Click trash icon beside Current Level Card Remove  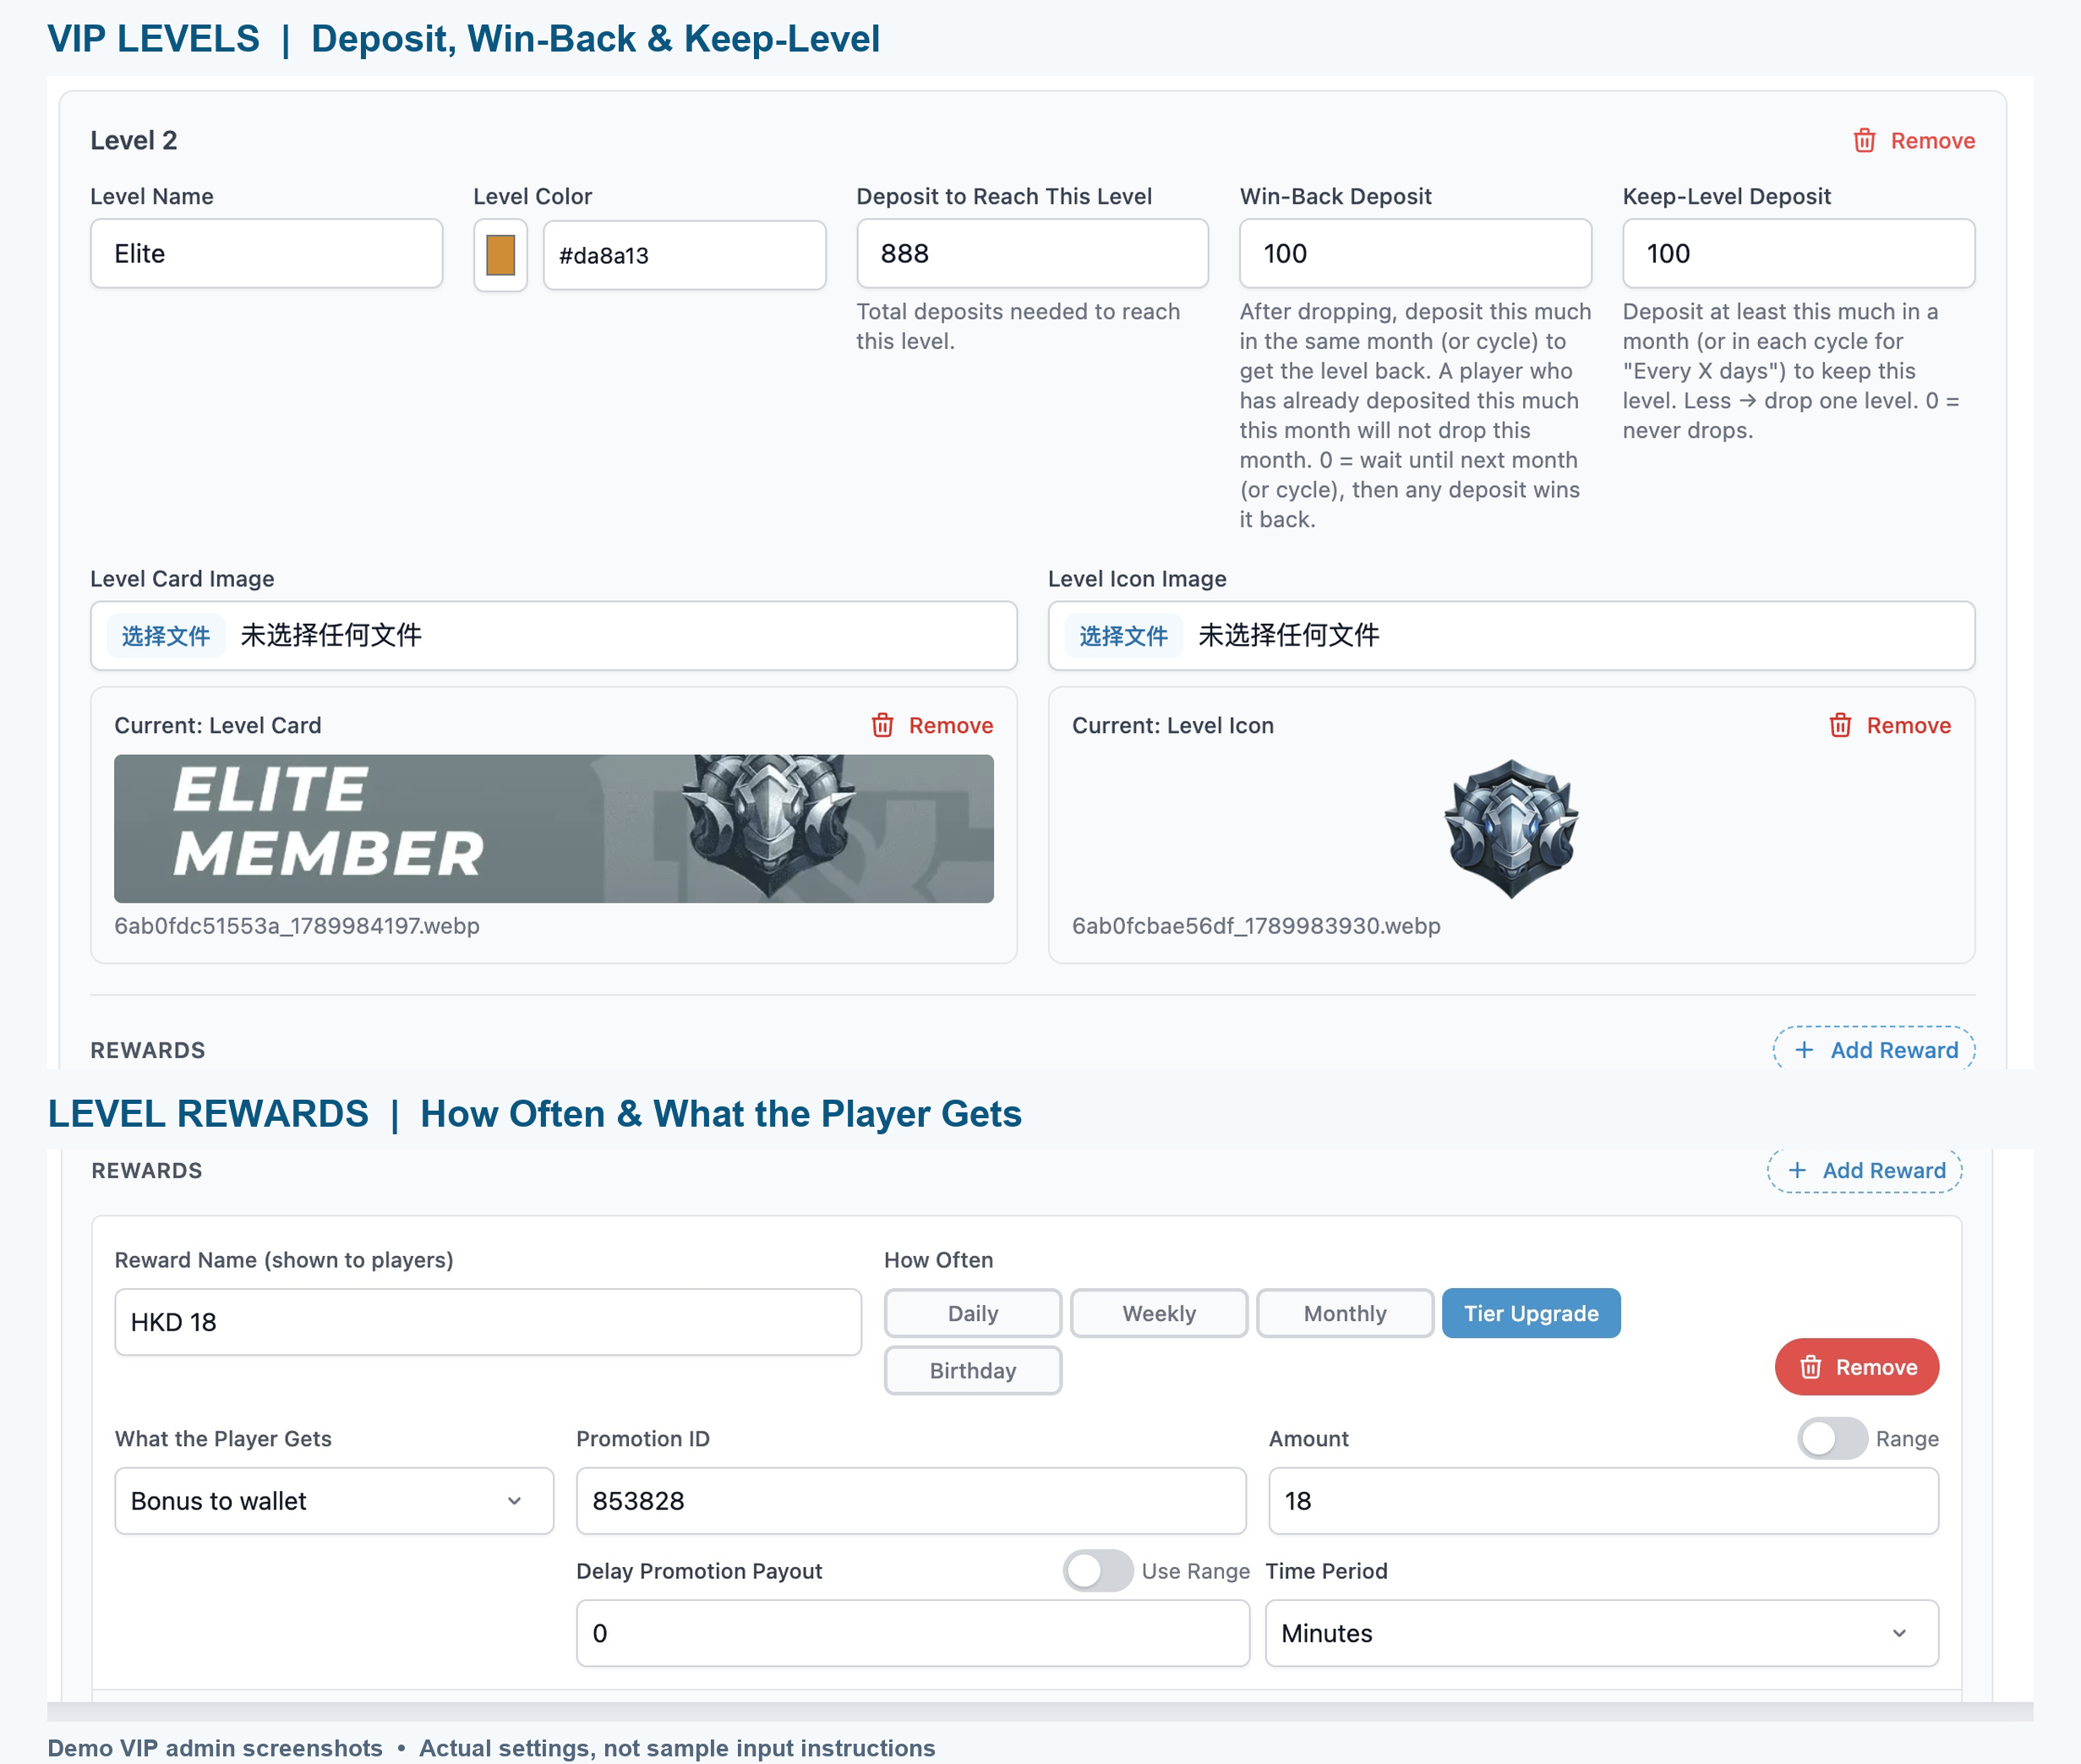pos(882,725)
